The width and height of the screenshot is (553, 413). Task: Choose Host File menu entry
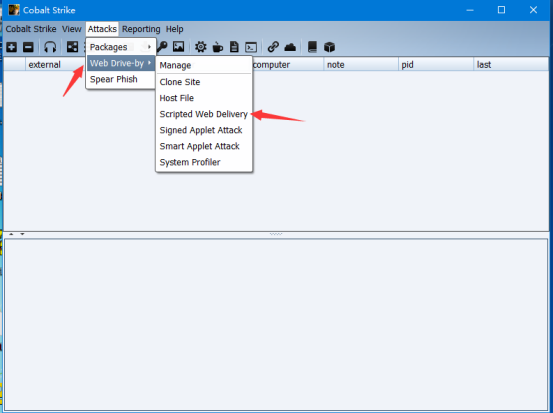(204, 98)
